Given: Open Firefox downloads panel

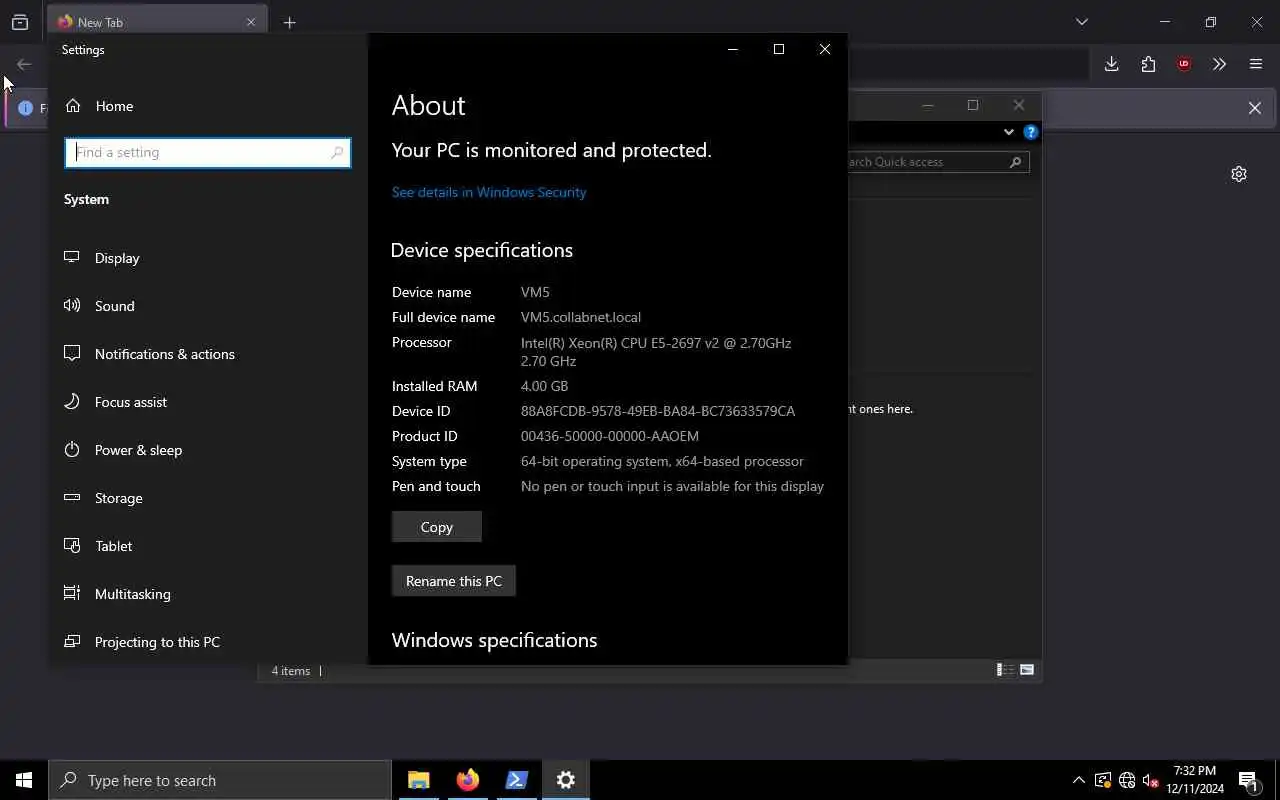Looking at the screenshot, I should click(1111, 64).
